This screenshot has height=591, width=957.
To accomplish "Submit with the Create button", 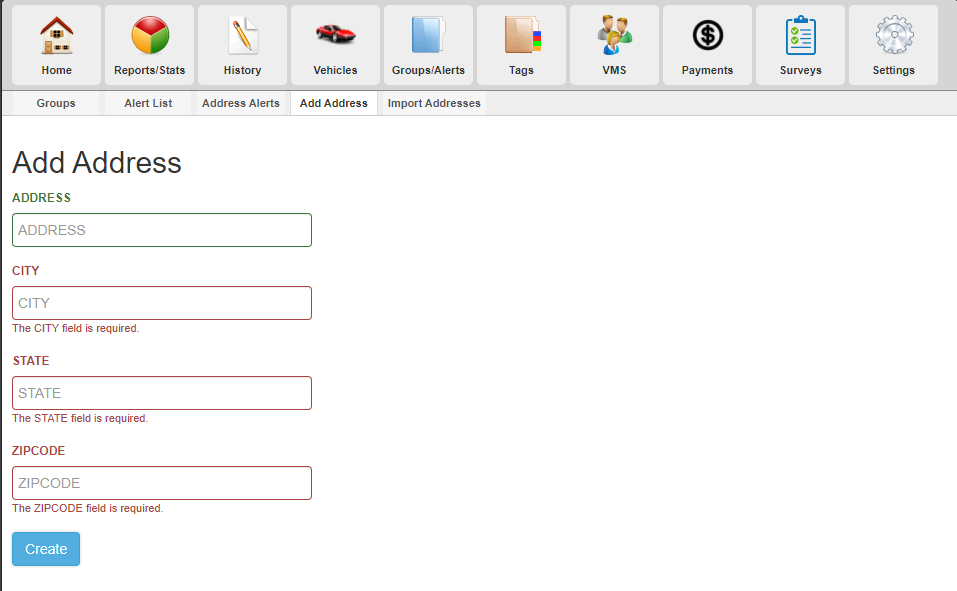I will tap(46, 549).
